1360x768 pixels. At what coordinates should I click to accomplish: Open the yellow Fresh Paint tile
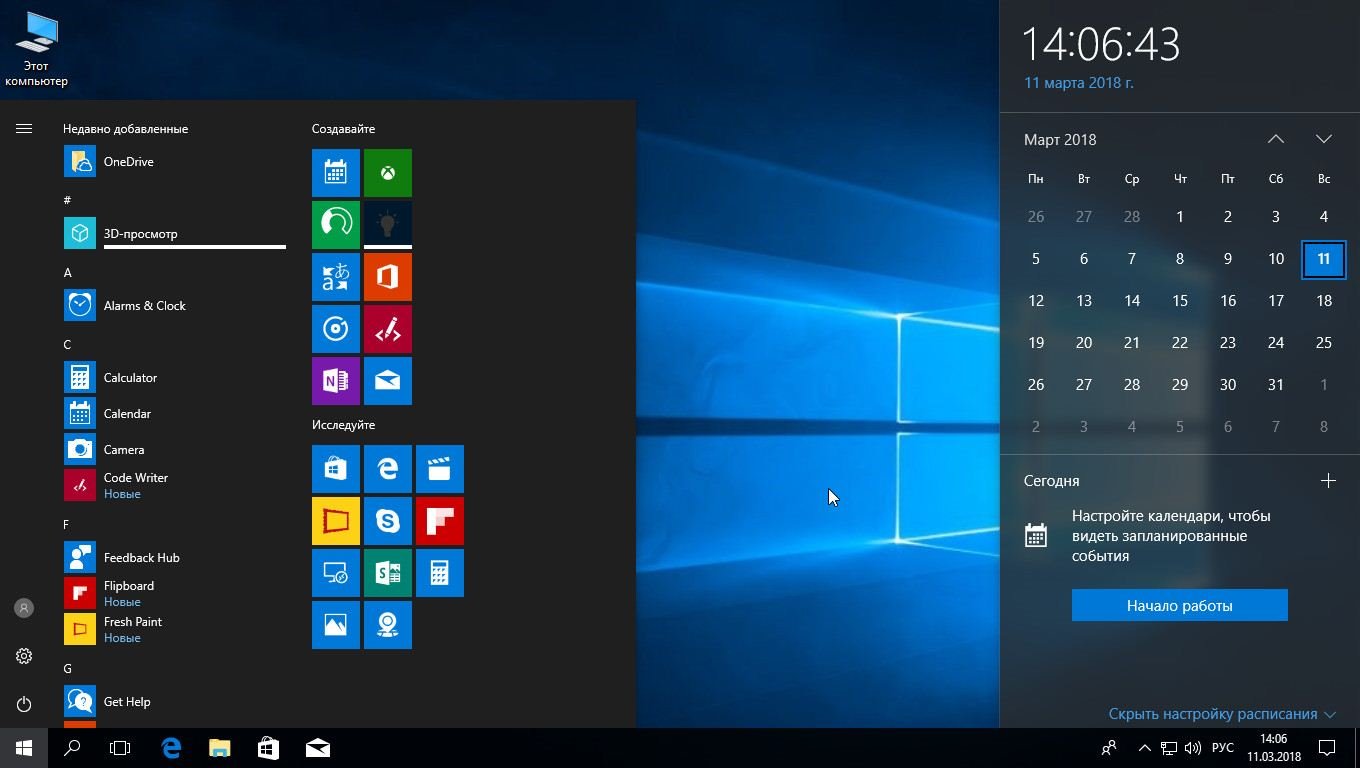click(x=336, y=521)
